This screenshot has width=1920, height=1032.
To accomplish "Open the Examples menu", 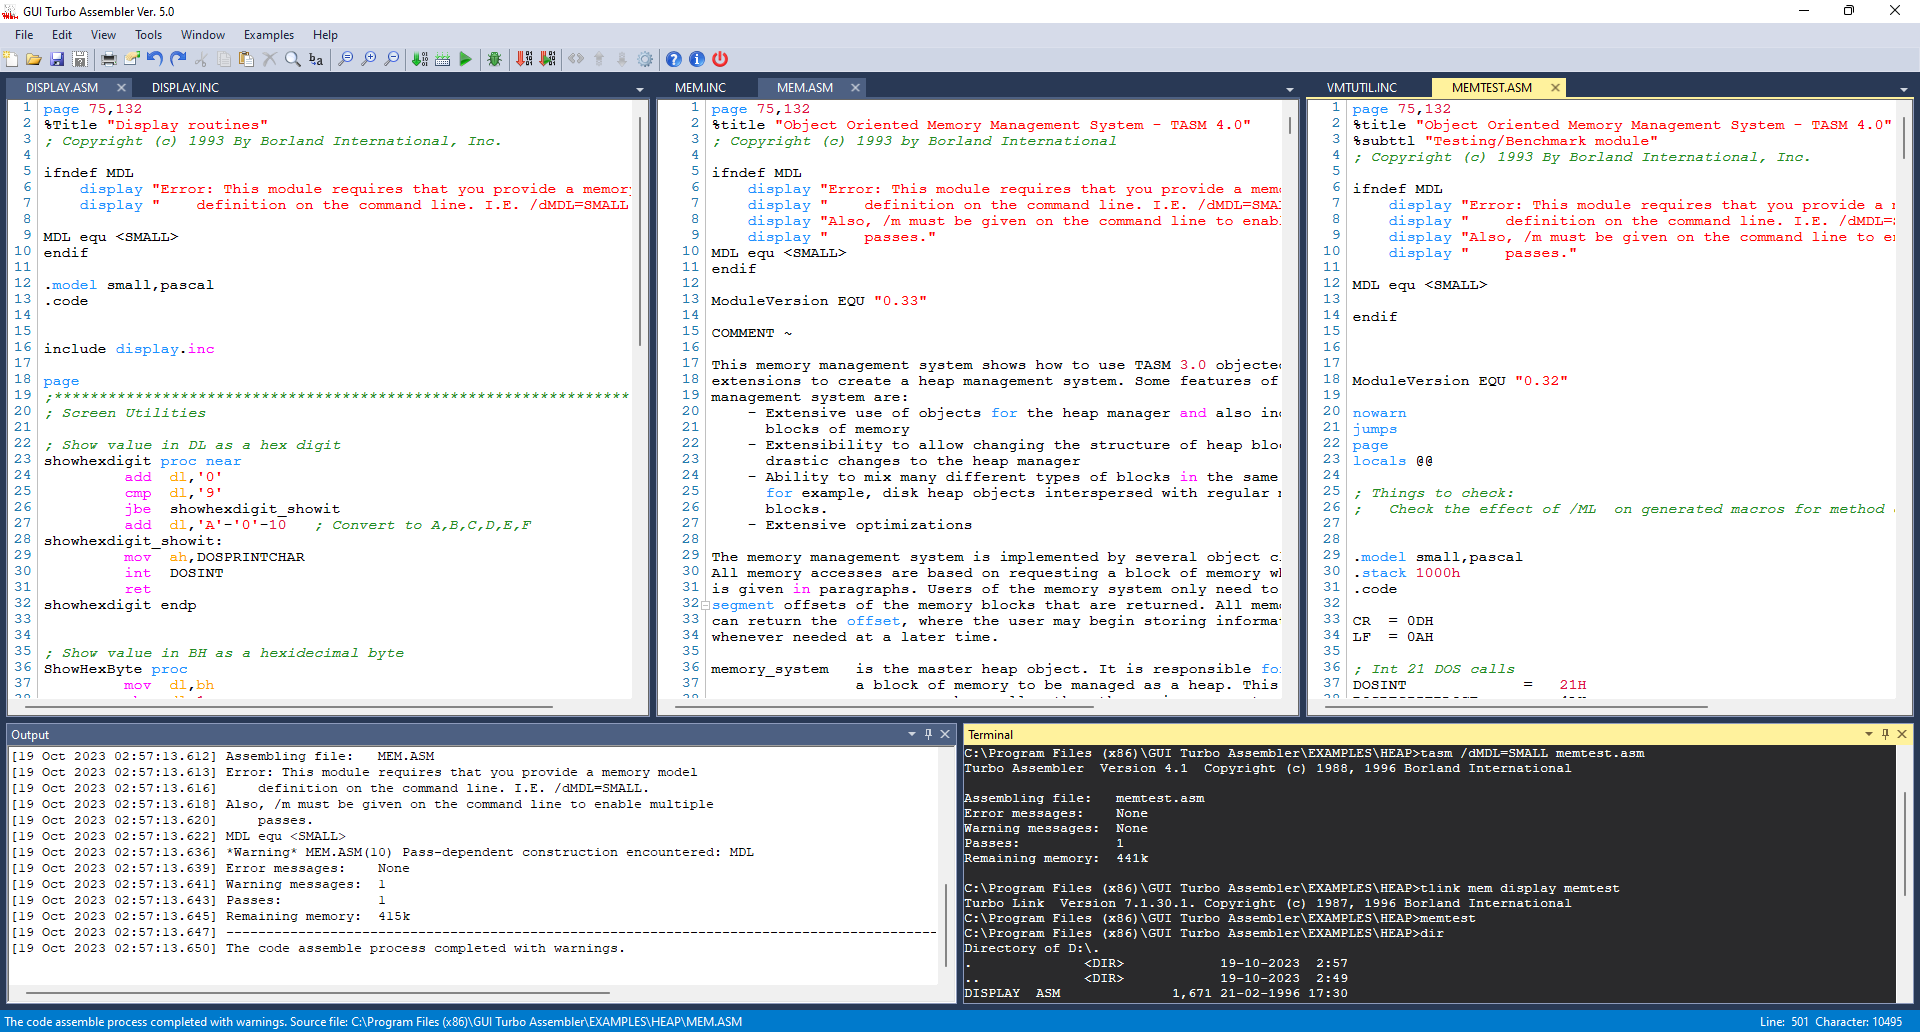I will point(268,35).
